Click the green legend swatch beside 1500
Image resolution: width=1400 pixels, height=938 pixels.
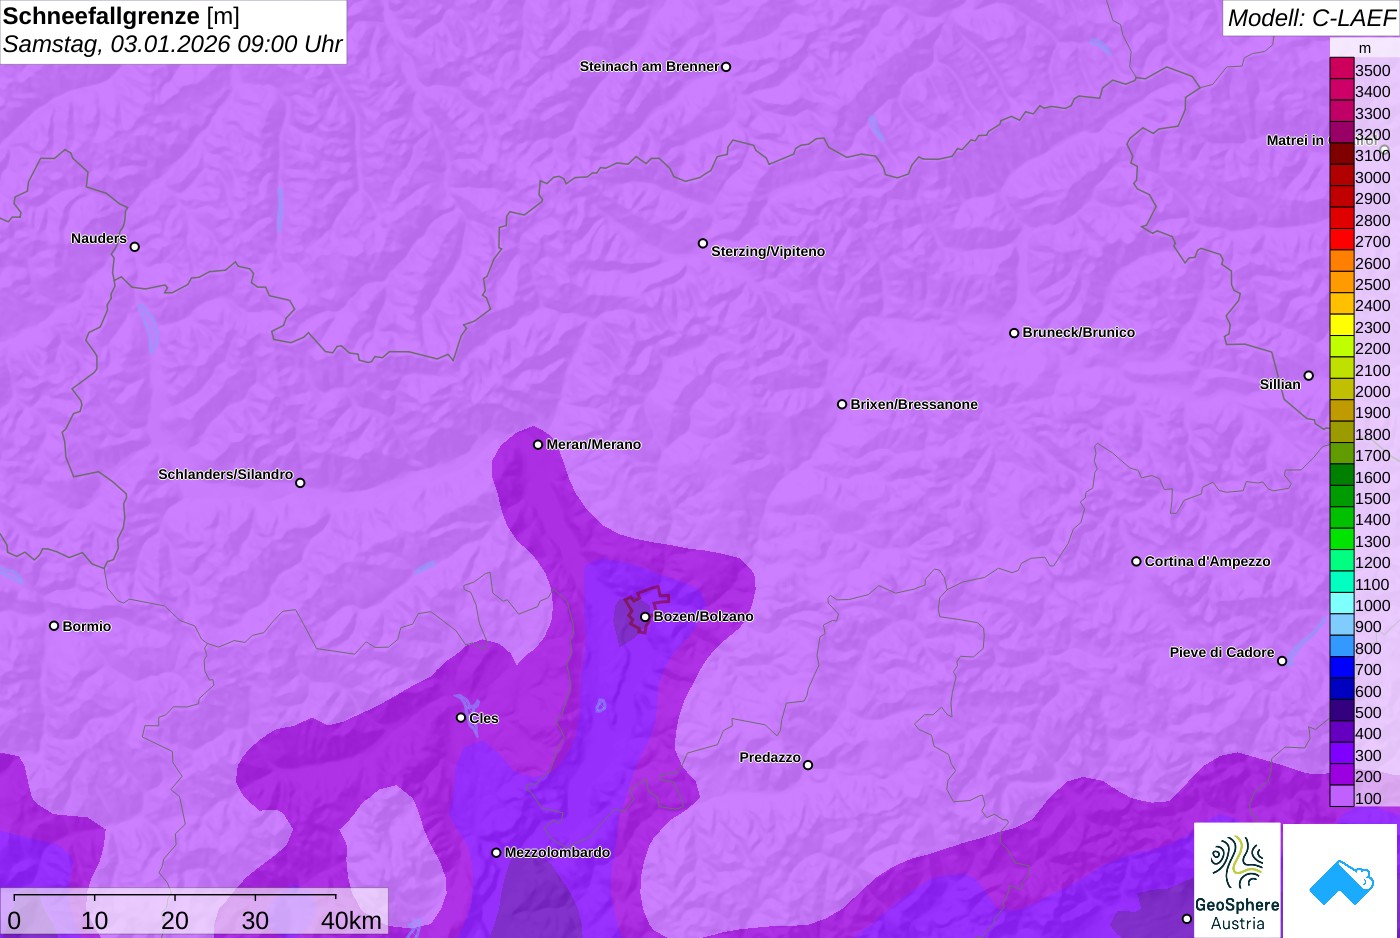click(1341, 498)
